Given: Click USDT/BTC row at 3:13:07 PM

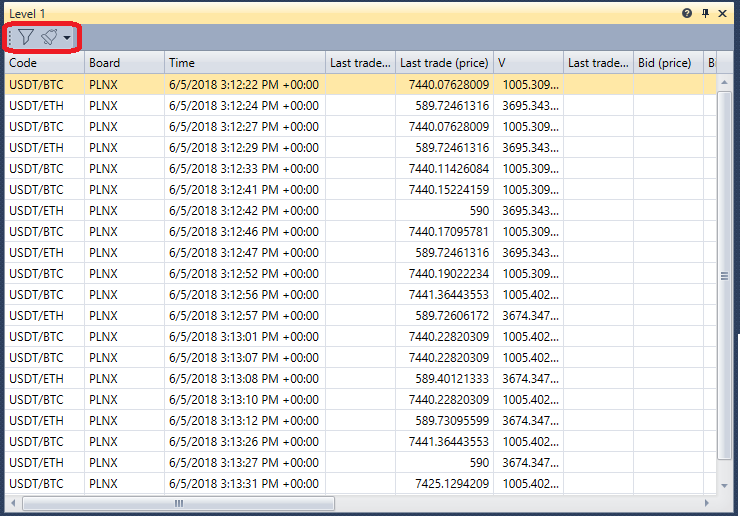Looking at the screenshot, I should click(x=361, y=358).
